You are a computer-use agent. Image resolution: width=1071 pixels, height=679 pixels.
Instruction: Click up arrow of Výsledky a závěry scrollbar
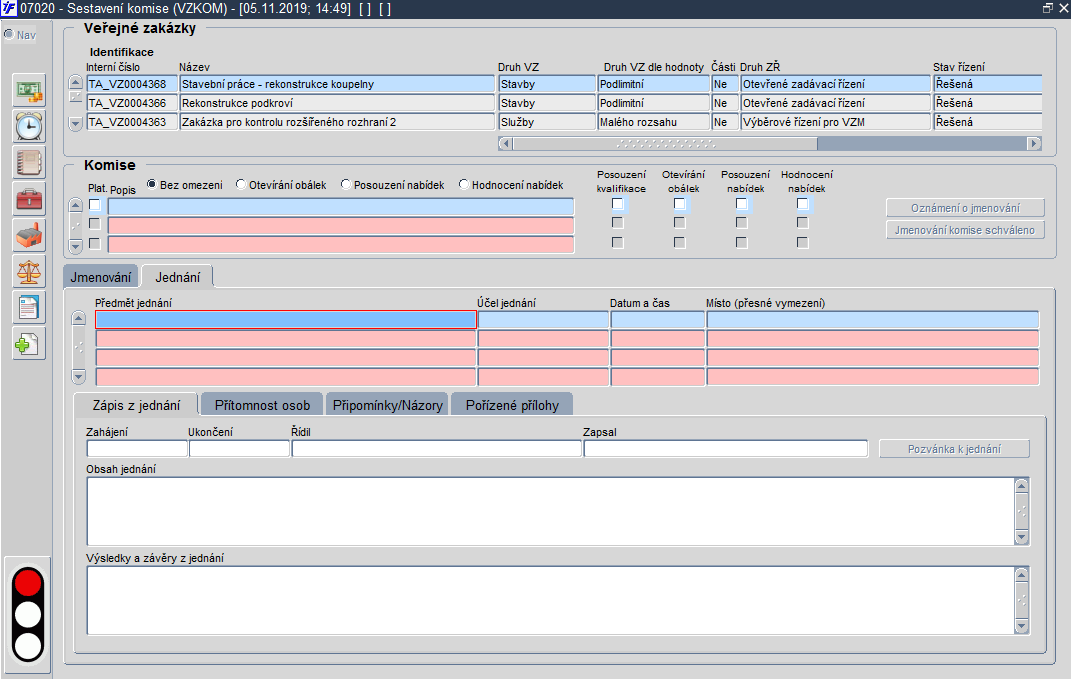[x=1022, y=574]
